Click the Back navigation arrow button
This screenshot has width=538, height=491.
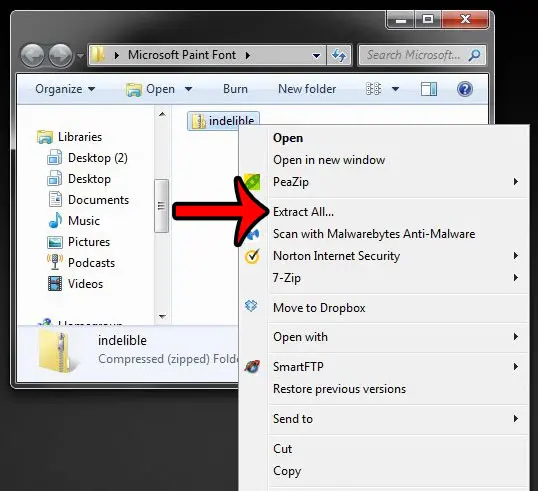(33, 55)
